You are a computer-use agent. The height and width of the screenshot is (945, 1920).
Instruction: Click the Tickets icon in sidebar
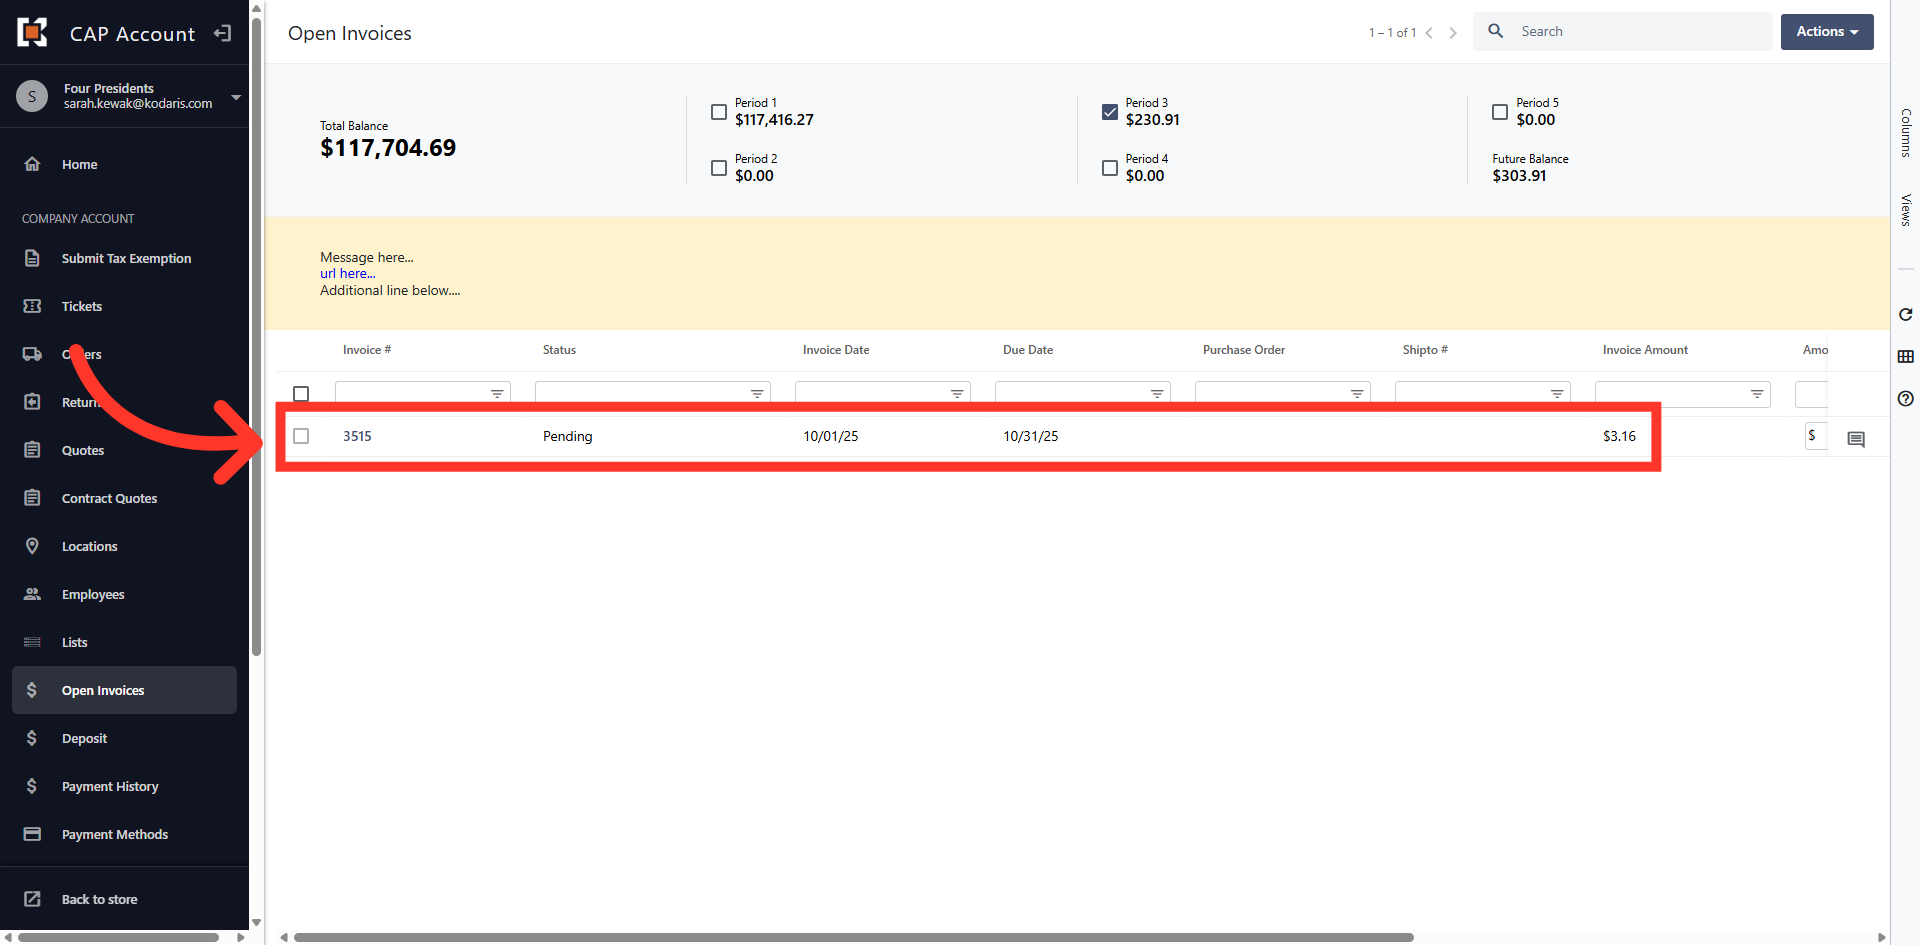pyautogui.click(x=32, y=306)
